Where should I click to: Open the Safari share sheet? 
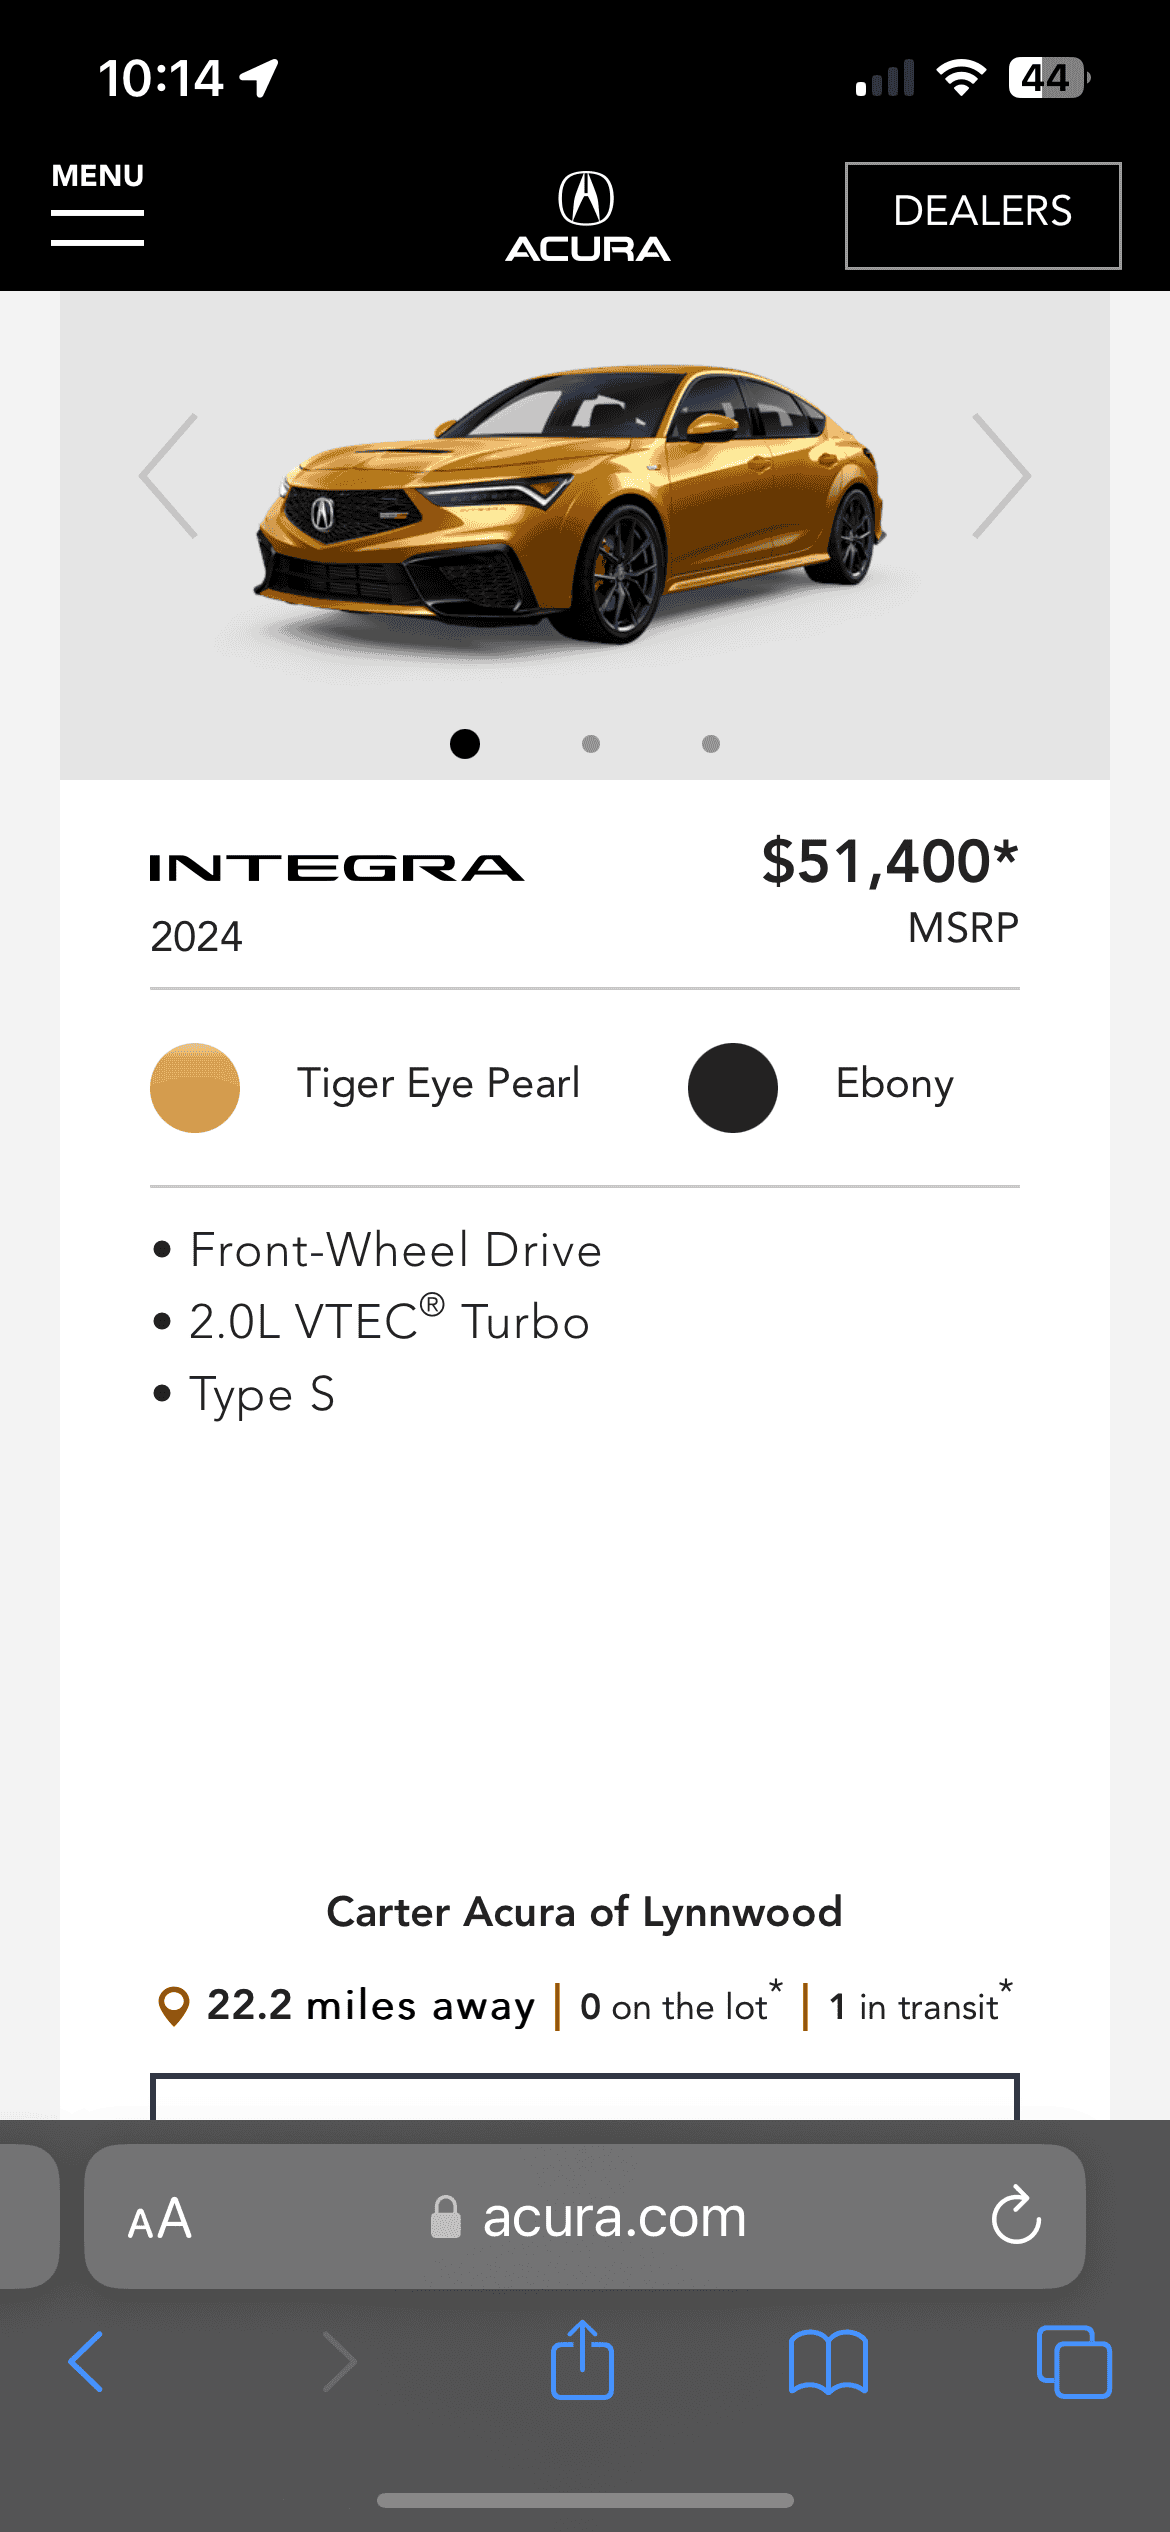tap(582, 2360)
